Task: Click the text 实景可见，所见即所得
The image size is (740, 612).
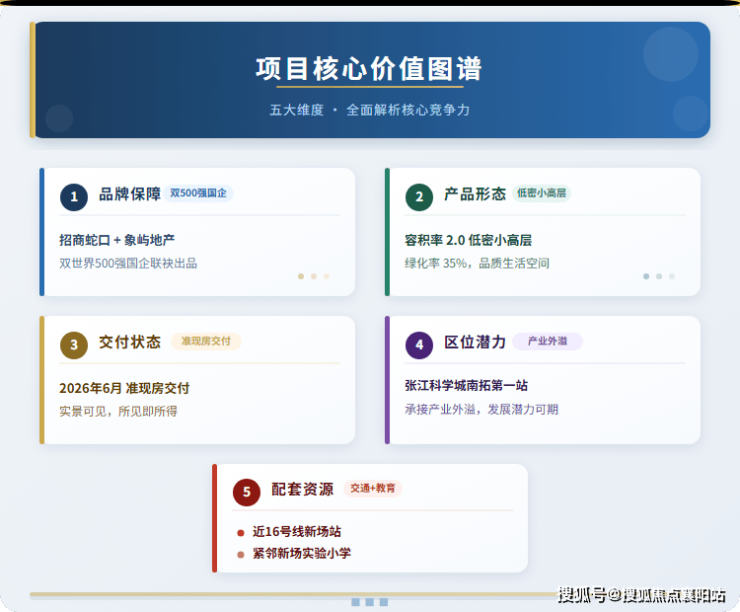Action: [x=118, y=411]
